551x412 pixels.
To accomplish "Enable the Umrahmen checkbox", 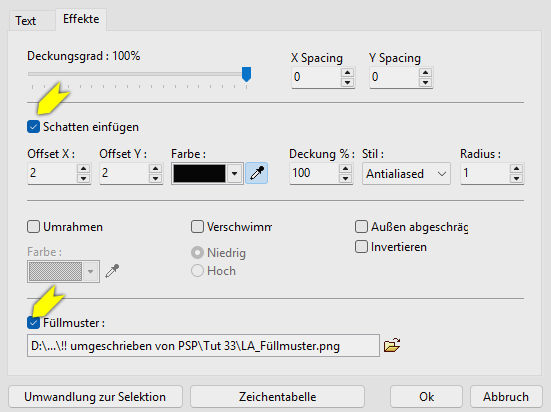I will point(33,227).
